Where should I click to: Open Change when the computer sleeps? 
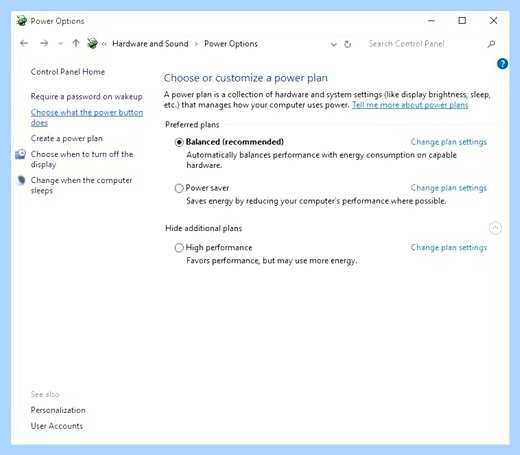click(x=81, y=185)
